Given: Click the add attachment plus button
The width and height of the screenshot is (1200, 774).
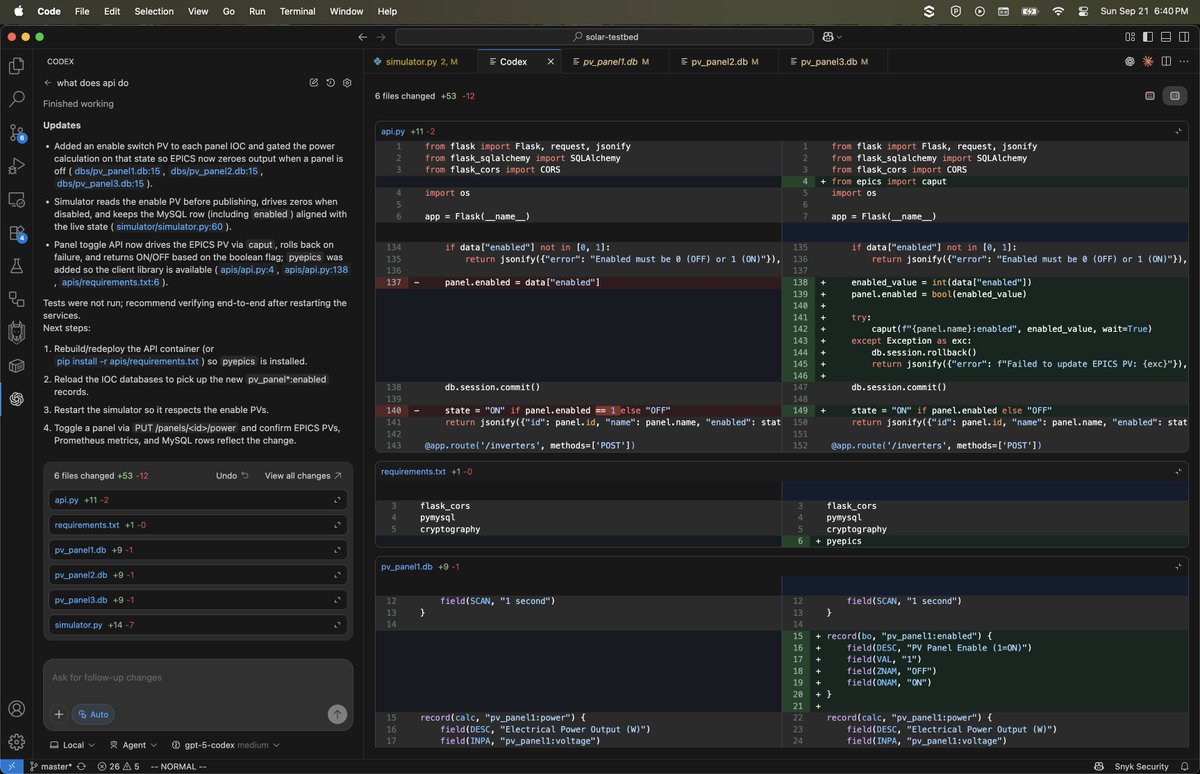Looking at the screenshot, I should coord(59,714).
